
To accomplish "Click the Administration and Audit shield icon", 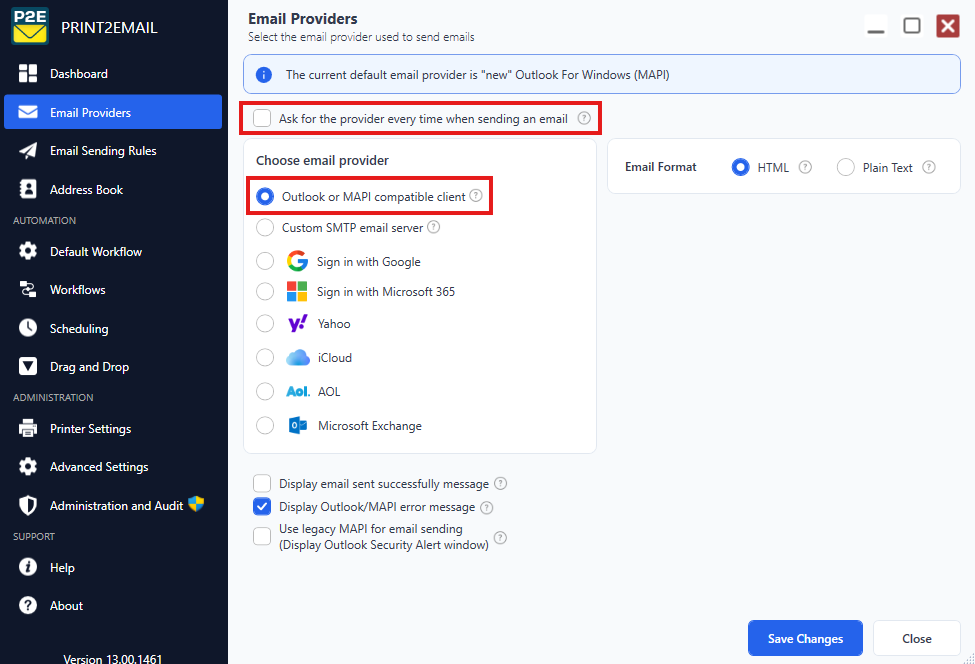I will 28,505.
